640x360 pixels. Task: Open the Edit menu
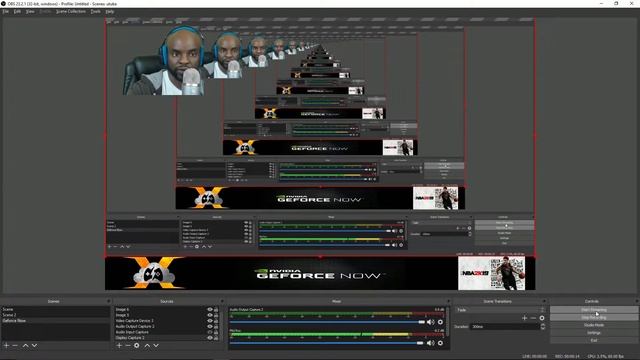click(x=17, y=11)
